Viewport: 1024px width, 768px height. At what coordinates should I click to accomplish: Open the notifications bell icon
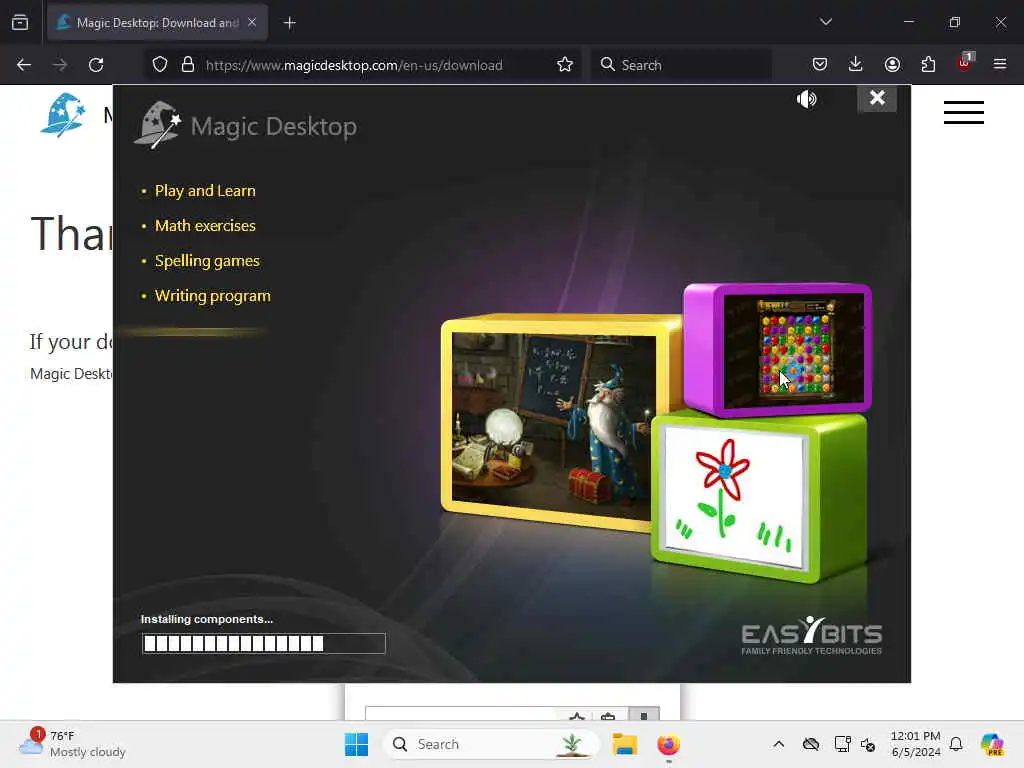tap(956, 744)
